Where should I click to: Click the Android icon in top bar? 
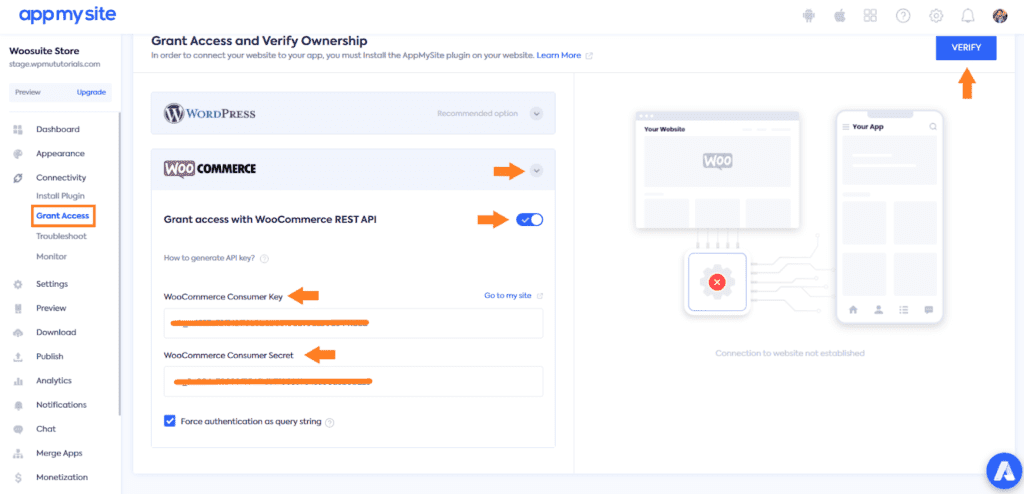tap(808, 16)
